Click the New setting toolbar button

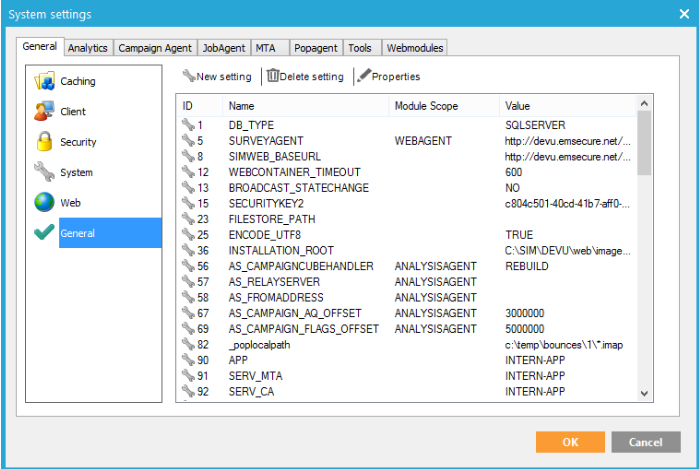click(x=217, y=76)
